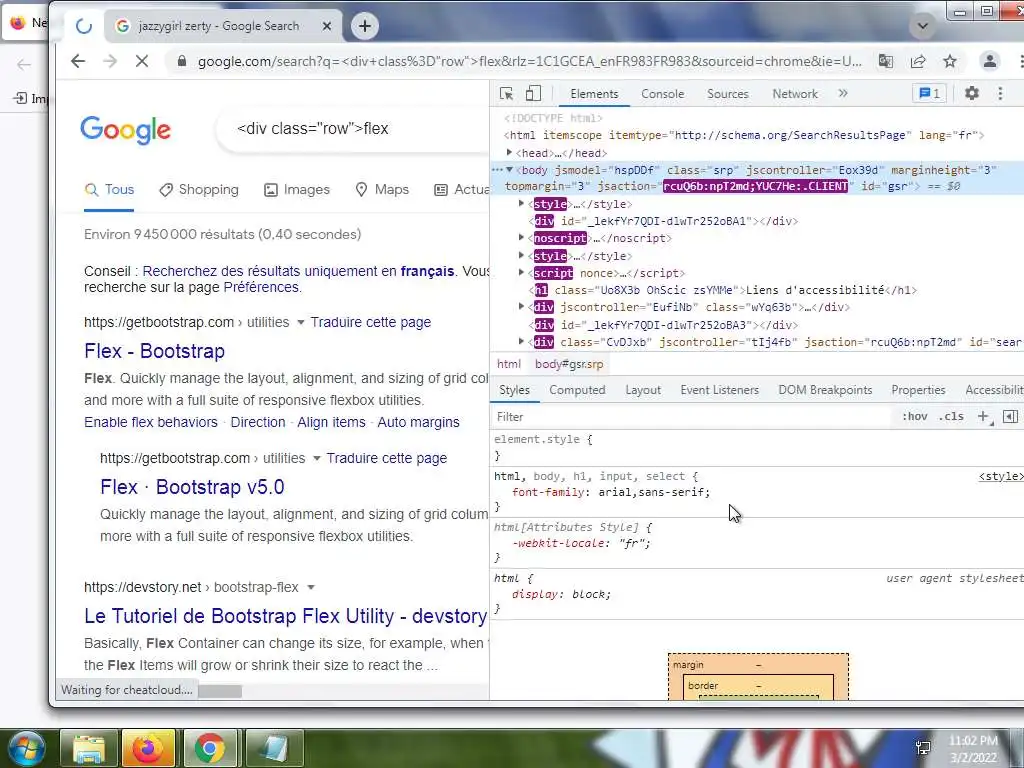Switch to the Elements tab
The image size is (1024, 768).
(x=594, y=94)
